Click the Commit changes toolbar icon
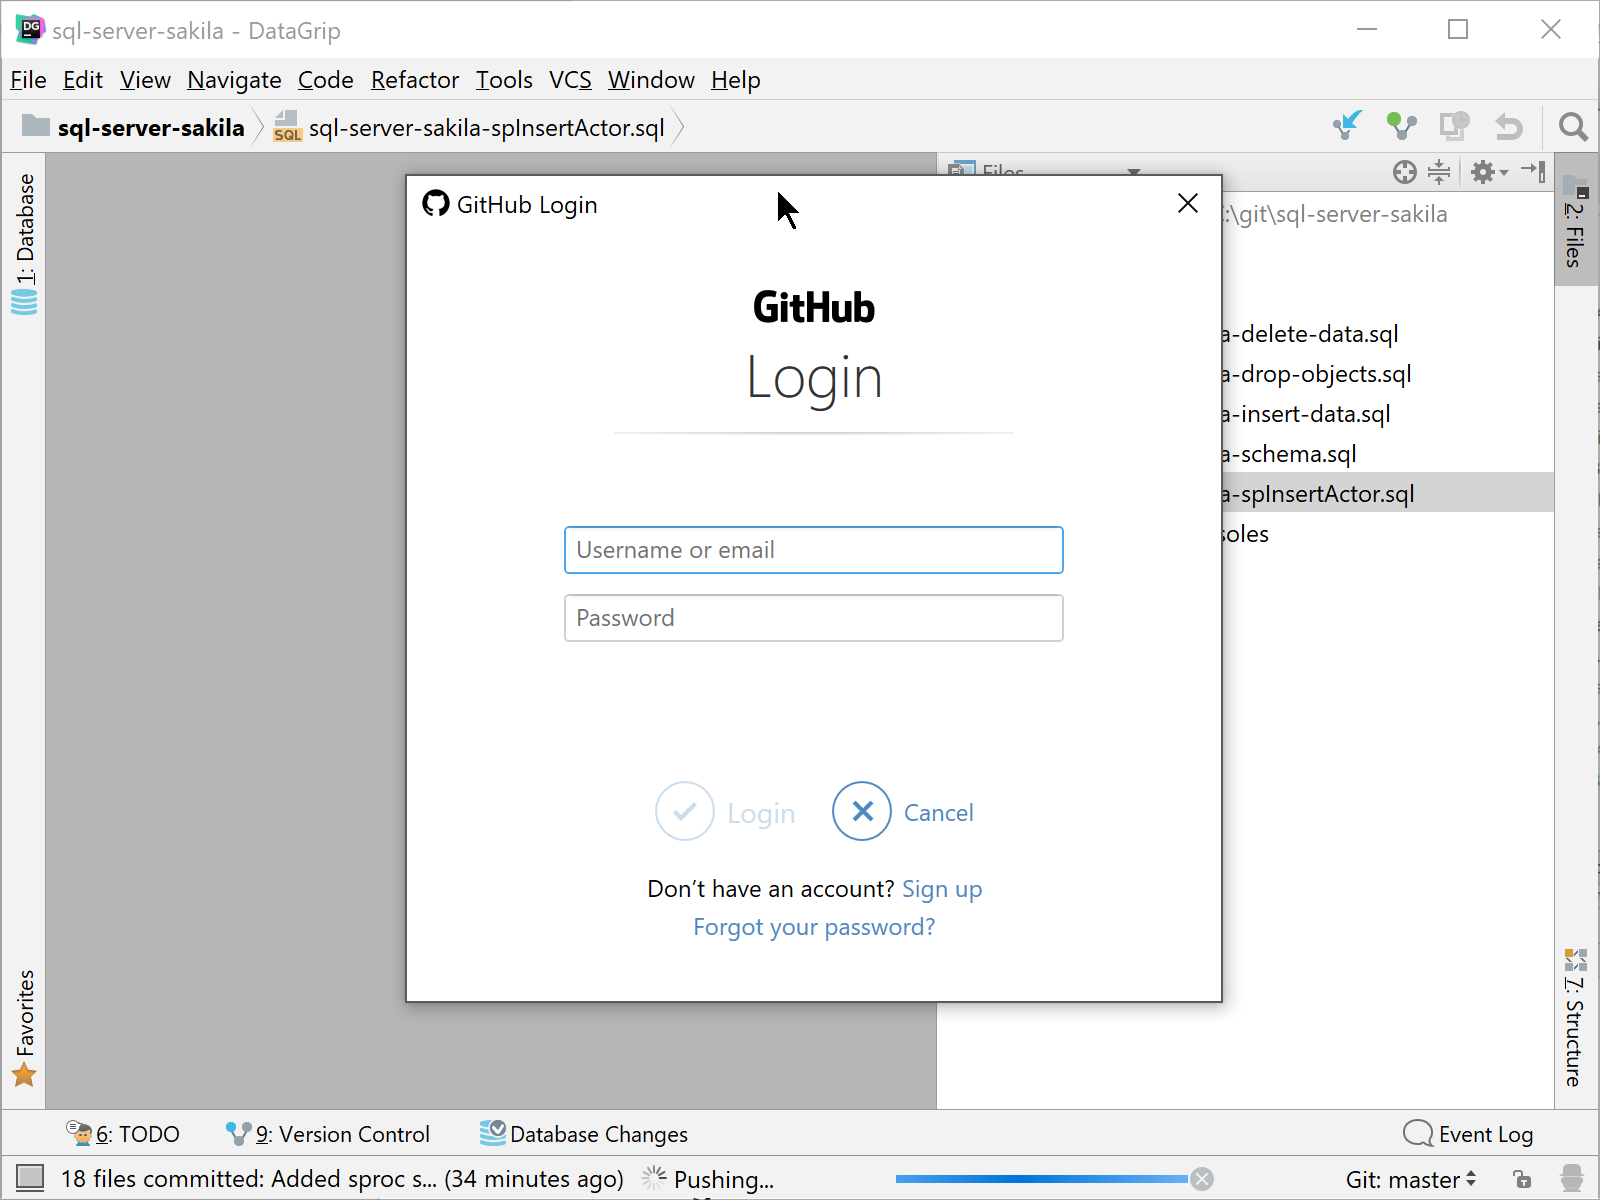This screenshot has width=1600, height=1200. tap(1401, 126)
